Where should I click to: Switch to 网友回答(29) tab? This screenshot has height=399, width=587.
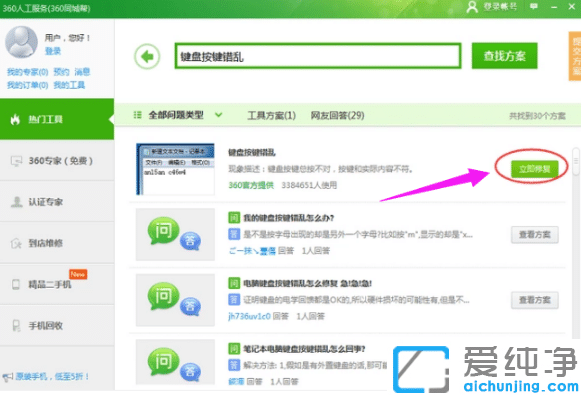point(337,115)
